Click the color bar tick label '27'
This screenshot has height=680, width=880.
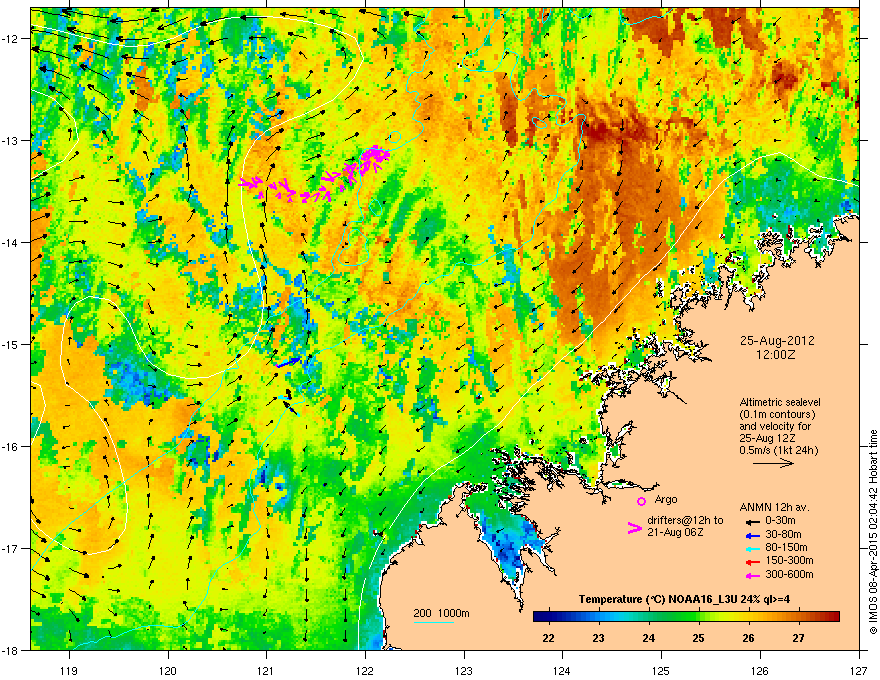coord(798,638)
